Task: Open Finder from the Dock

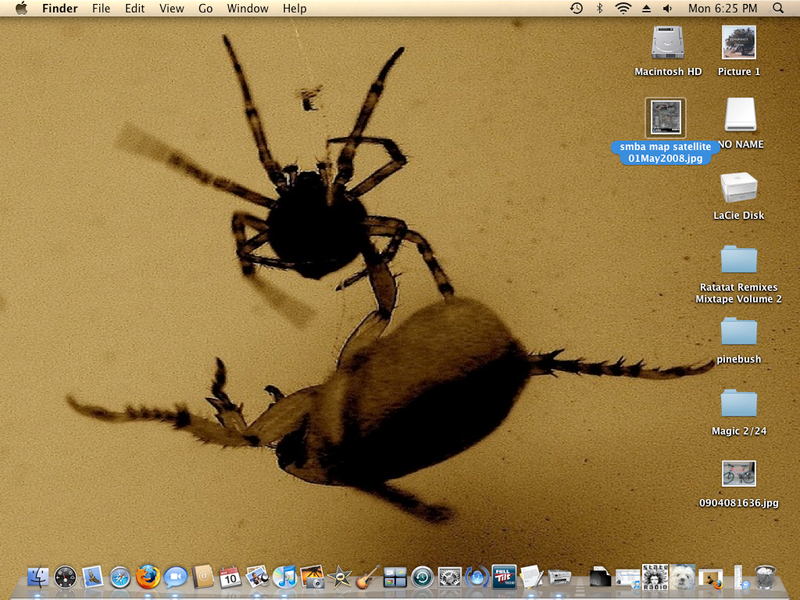Action: [x=38, y=577]
